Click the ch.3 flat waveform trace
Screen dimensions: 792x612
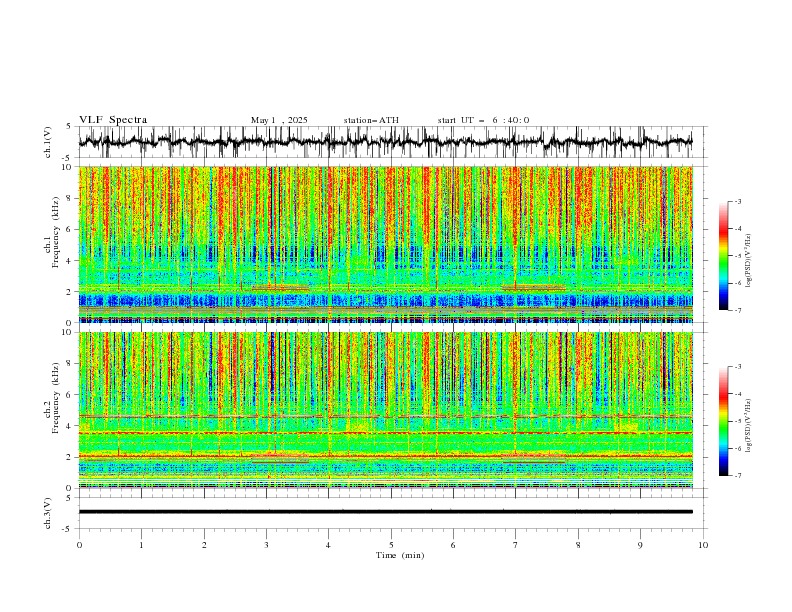(x=386, y=512)
